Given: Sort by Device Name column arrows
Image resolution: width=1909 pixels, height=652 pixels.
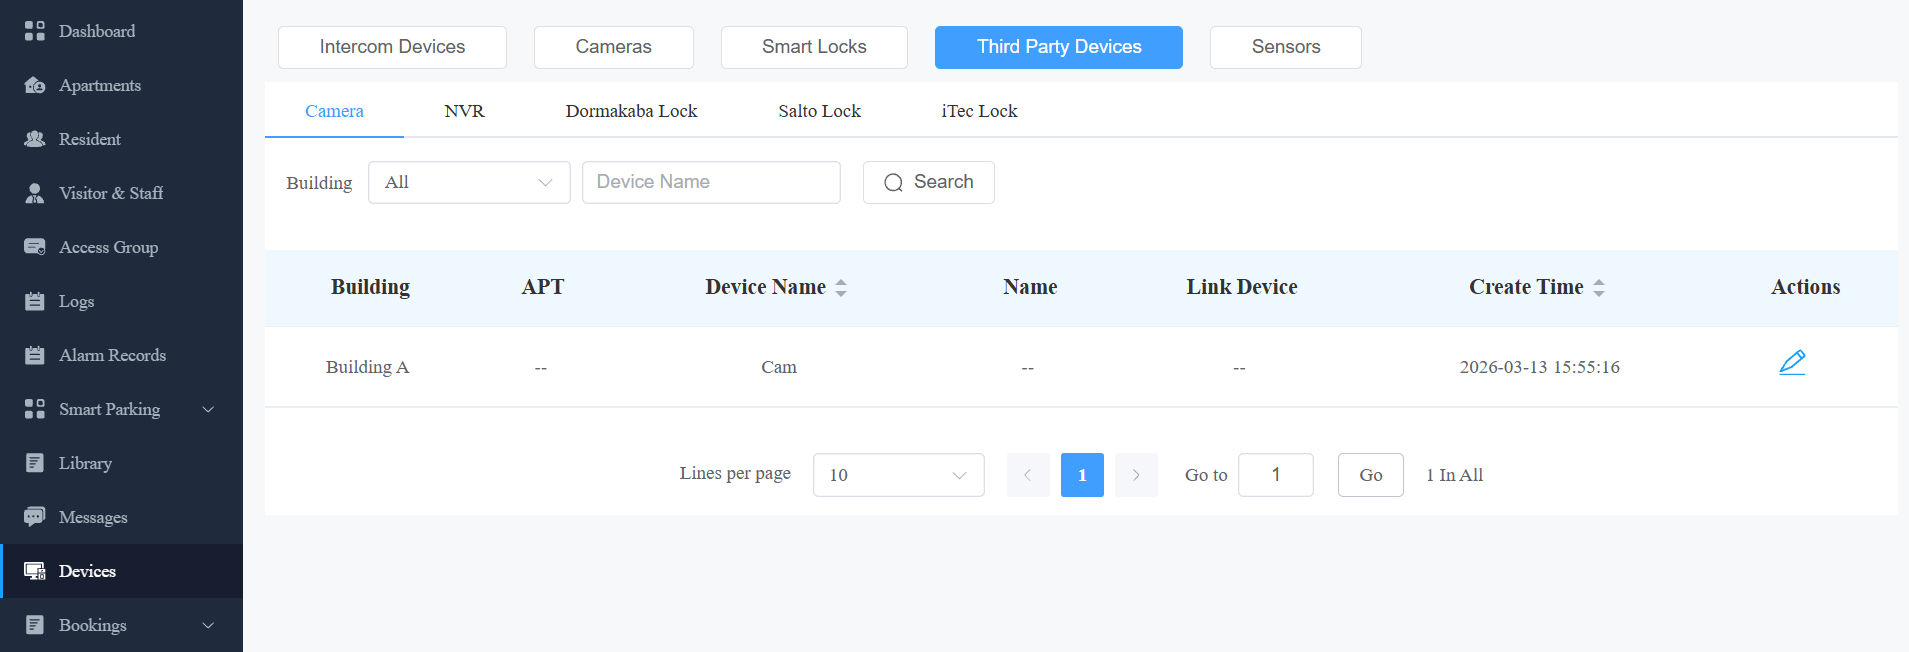Looking at the screenshot, I should click(841, 288).
